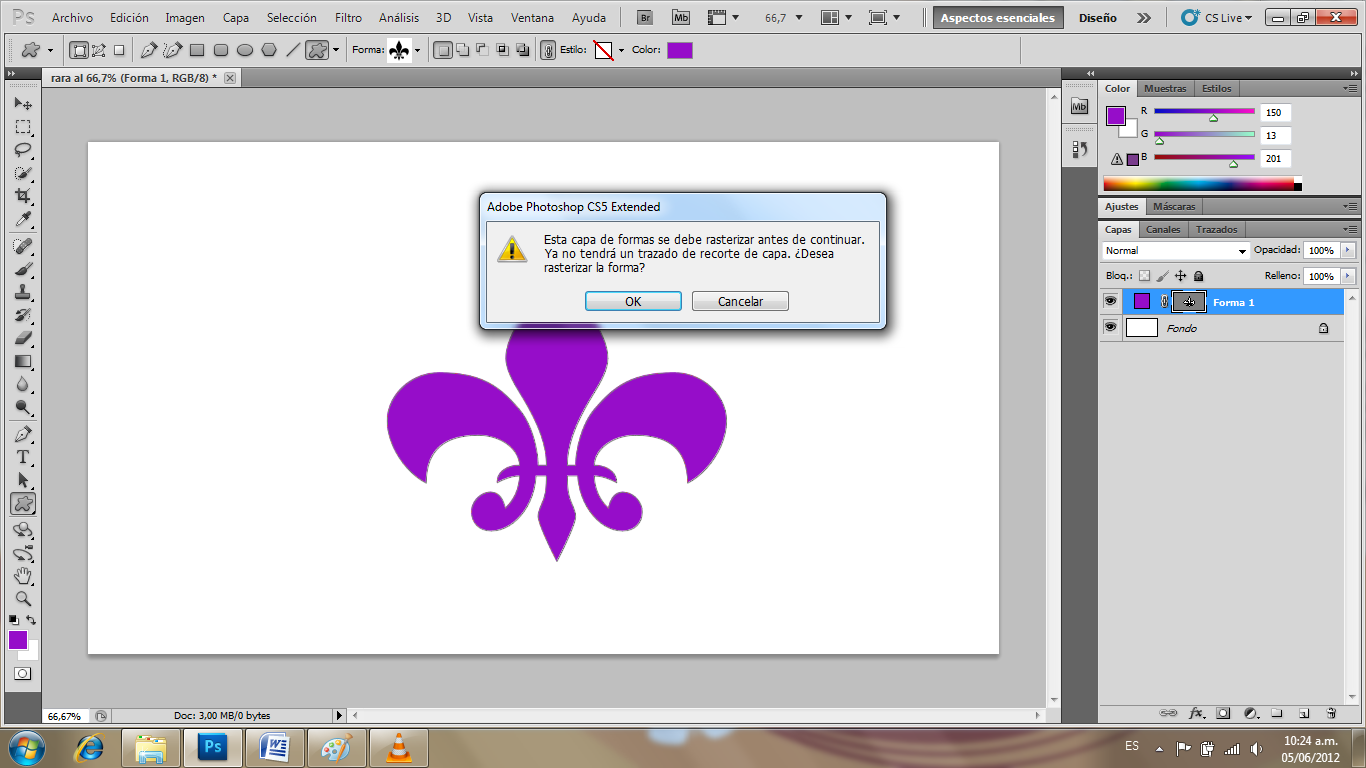Select the Hand tool
The width and height of the screenshot is (1366, 768).
tap(23, 576)
